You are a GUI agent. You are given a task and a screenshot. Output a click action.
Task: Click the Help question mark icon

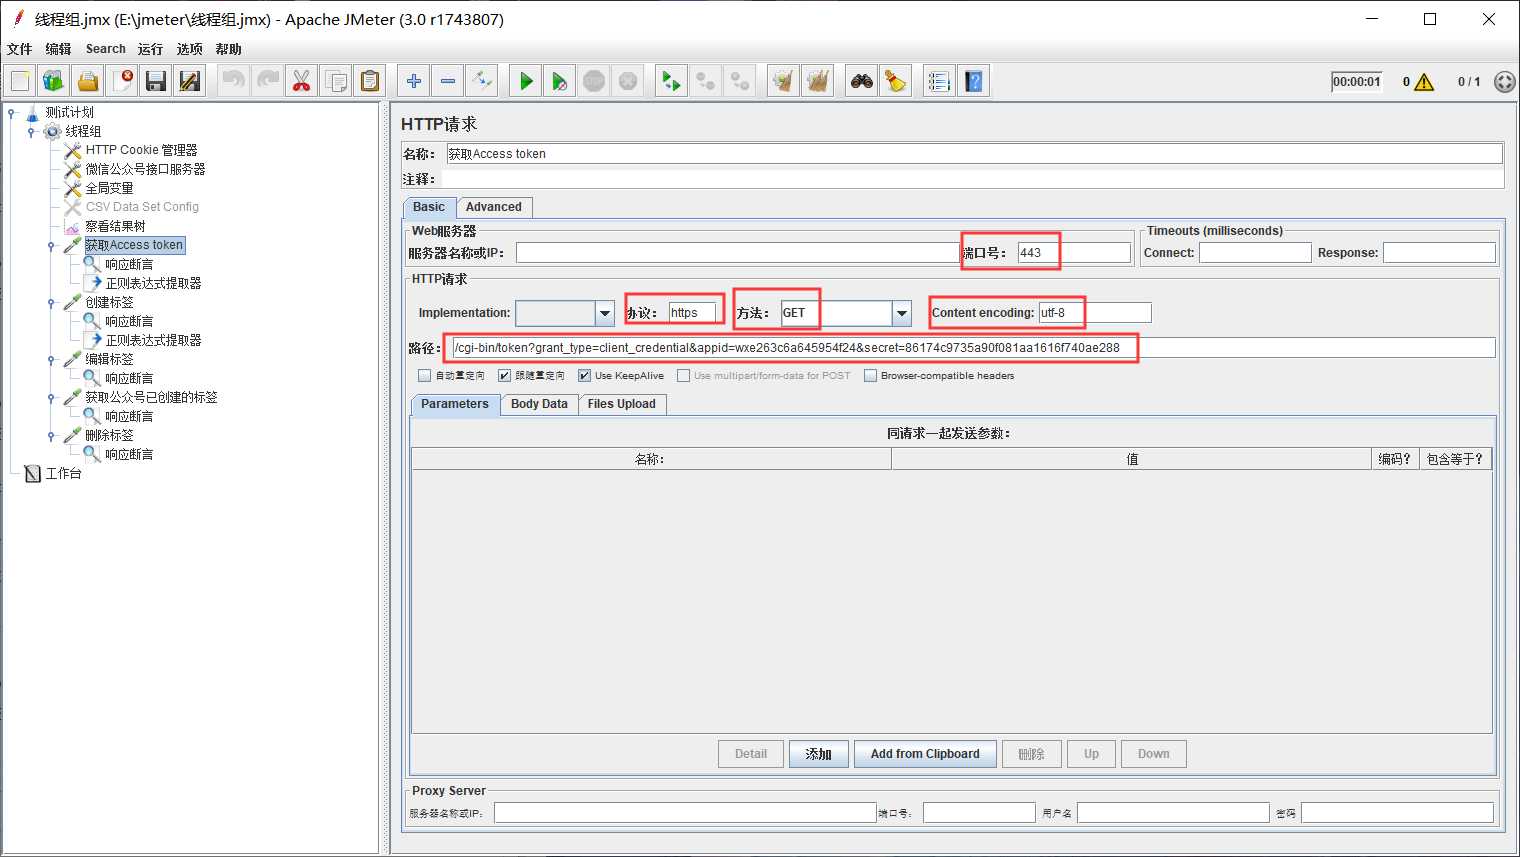pyautogui.click(x=973, y=82)
